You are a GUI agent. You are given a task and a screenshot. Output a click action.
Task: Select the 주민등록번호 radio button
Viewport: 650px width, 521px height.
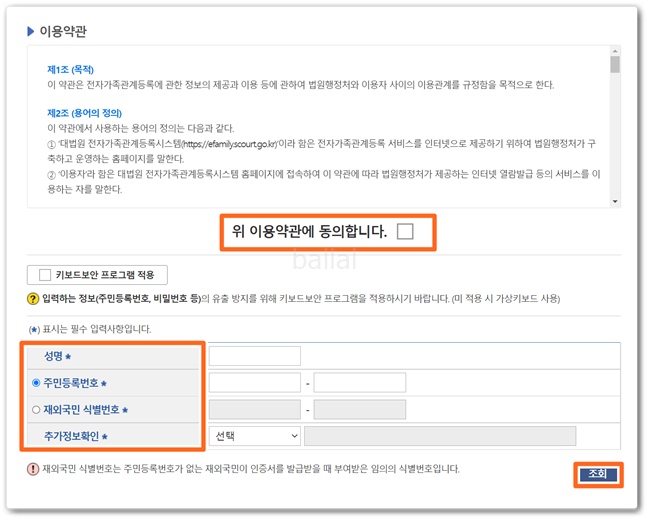click(36, 383)
